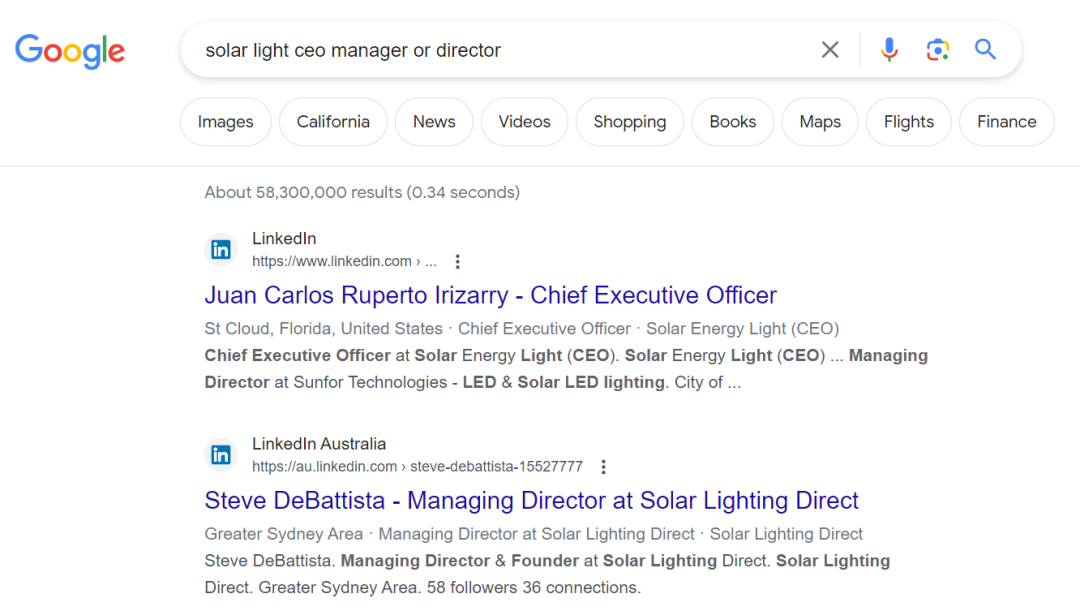Open more options for the LinkedIn result
This screenshot has height=611, width=1080.
click(x=457, y=262)
